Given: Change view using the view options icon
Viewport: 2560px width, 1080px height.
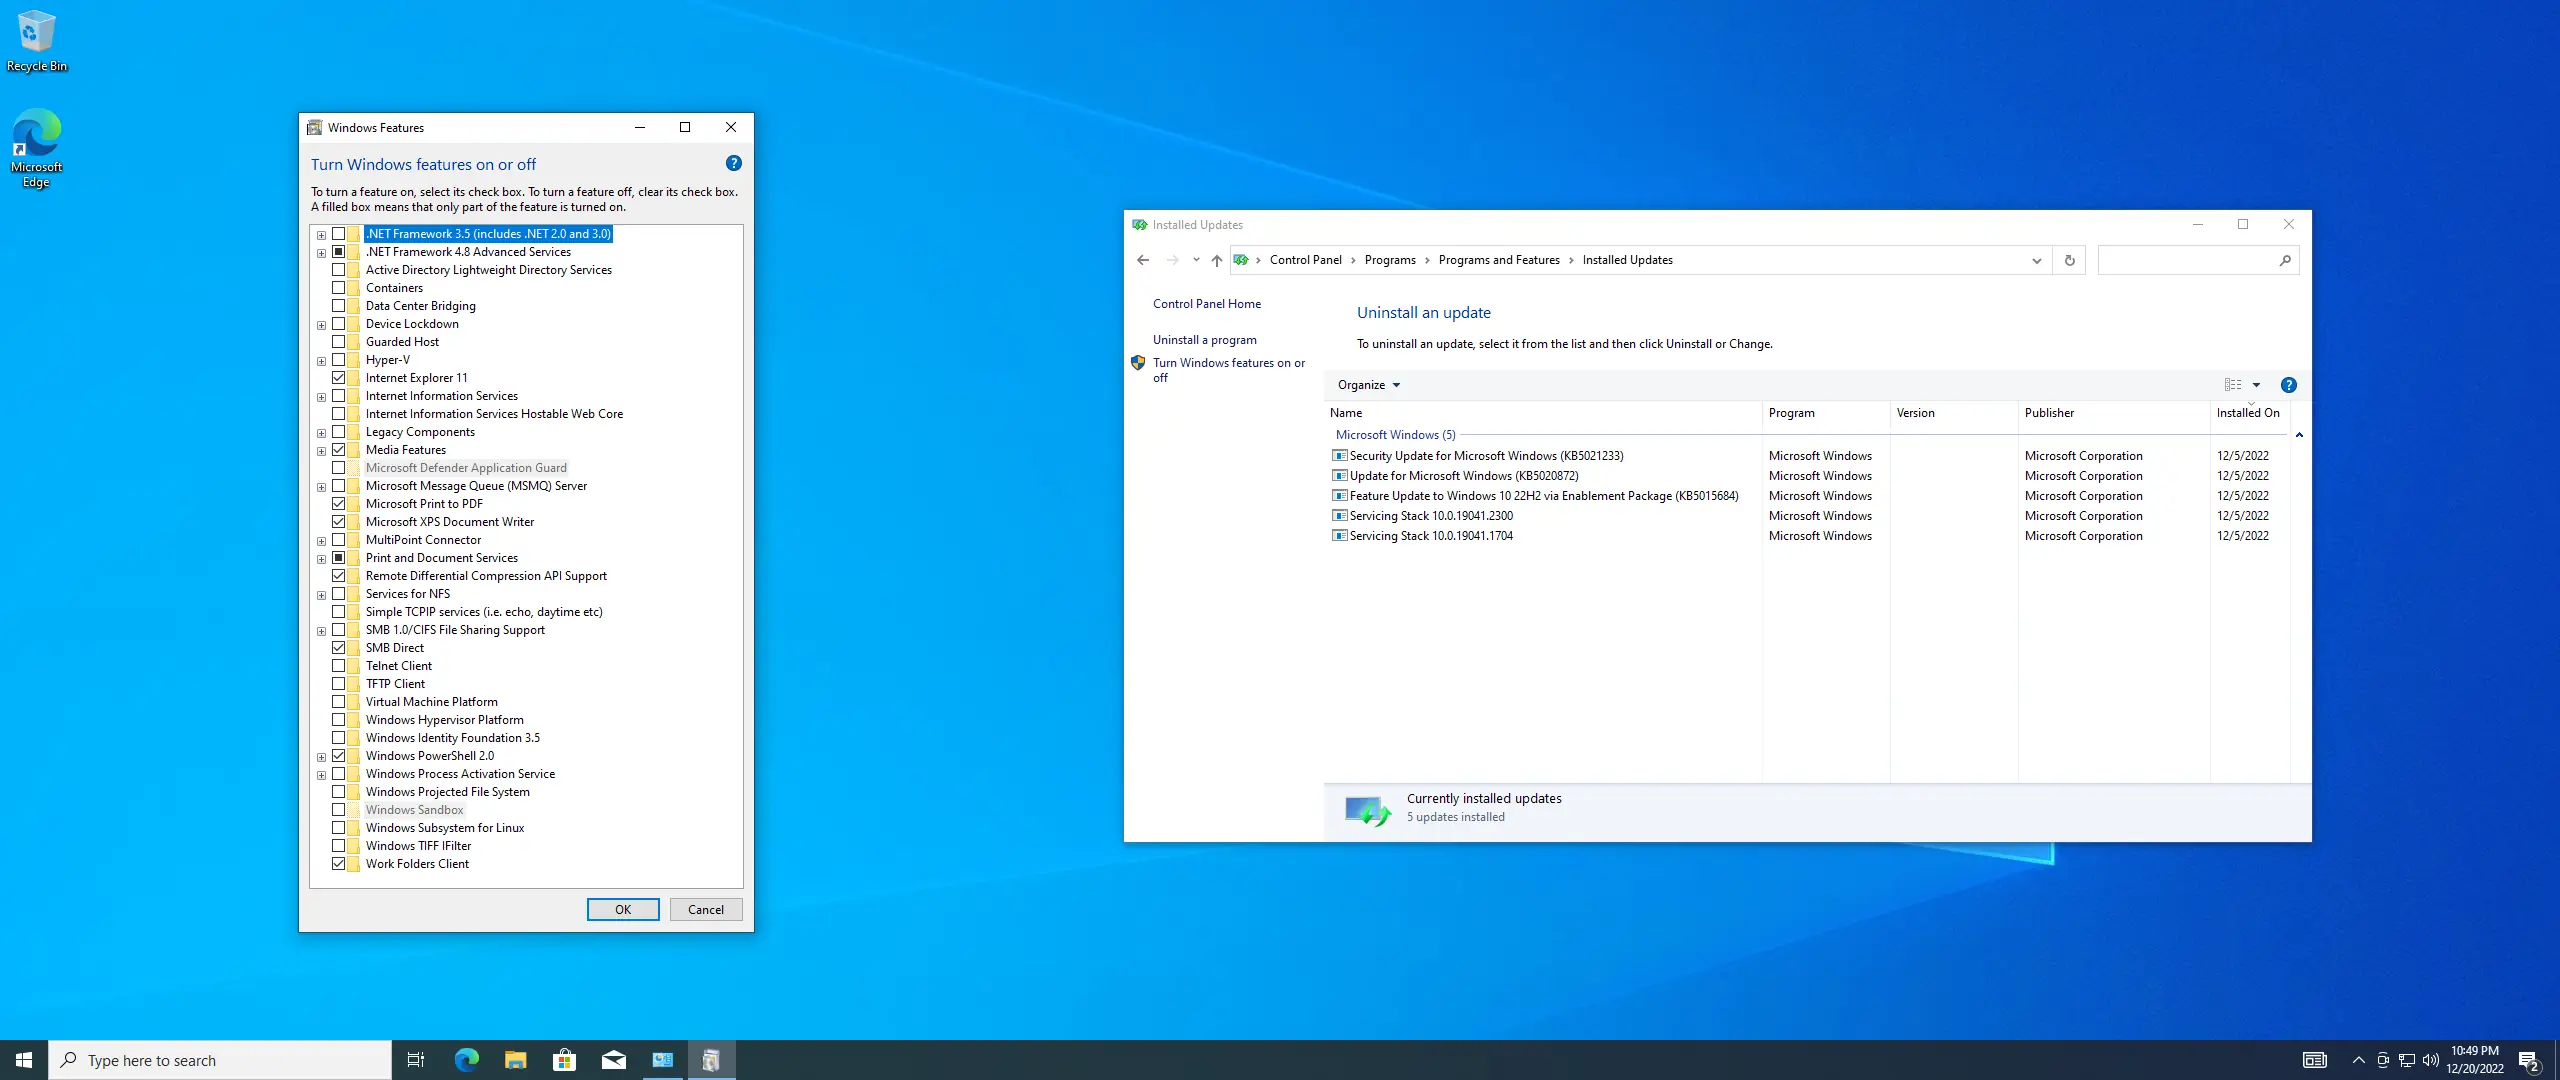Looking at the screenshot, I should tap(2233, 385).
